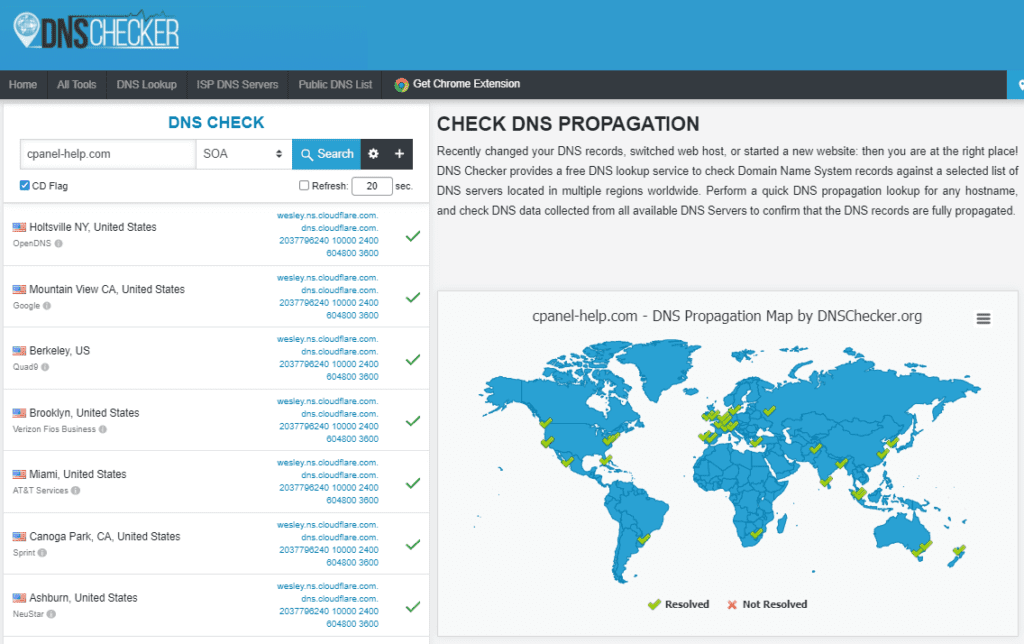
Task: Click the Chrome icon in navigation bar
Action: tap(402, 84)
